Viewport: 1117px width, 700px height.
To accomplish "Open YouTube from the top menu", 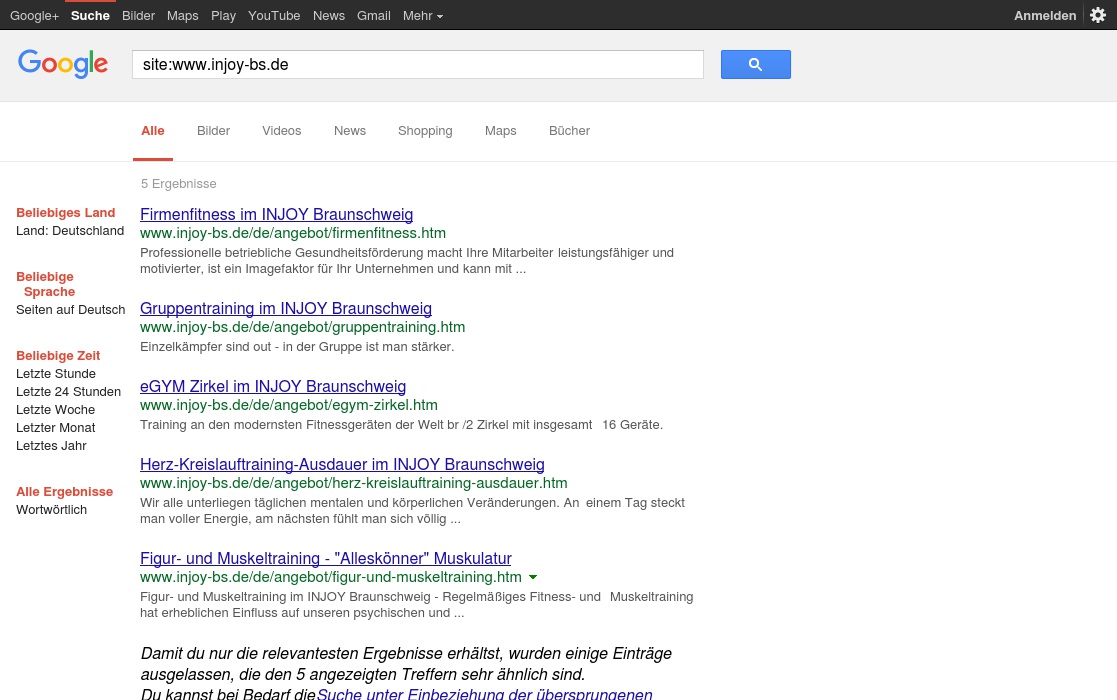I will [x=274, y=15].
